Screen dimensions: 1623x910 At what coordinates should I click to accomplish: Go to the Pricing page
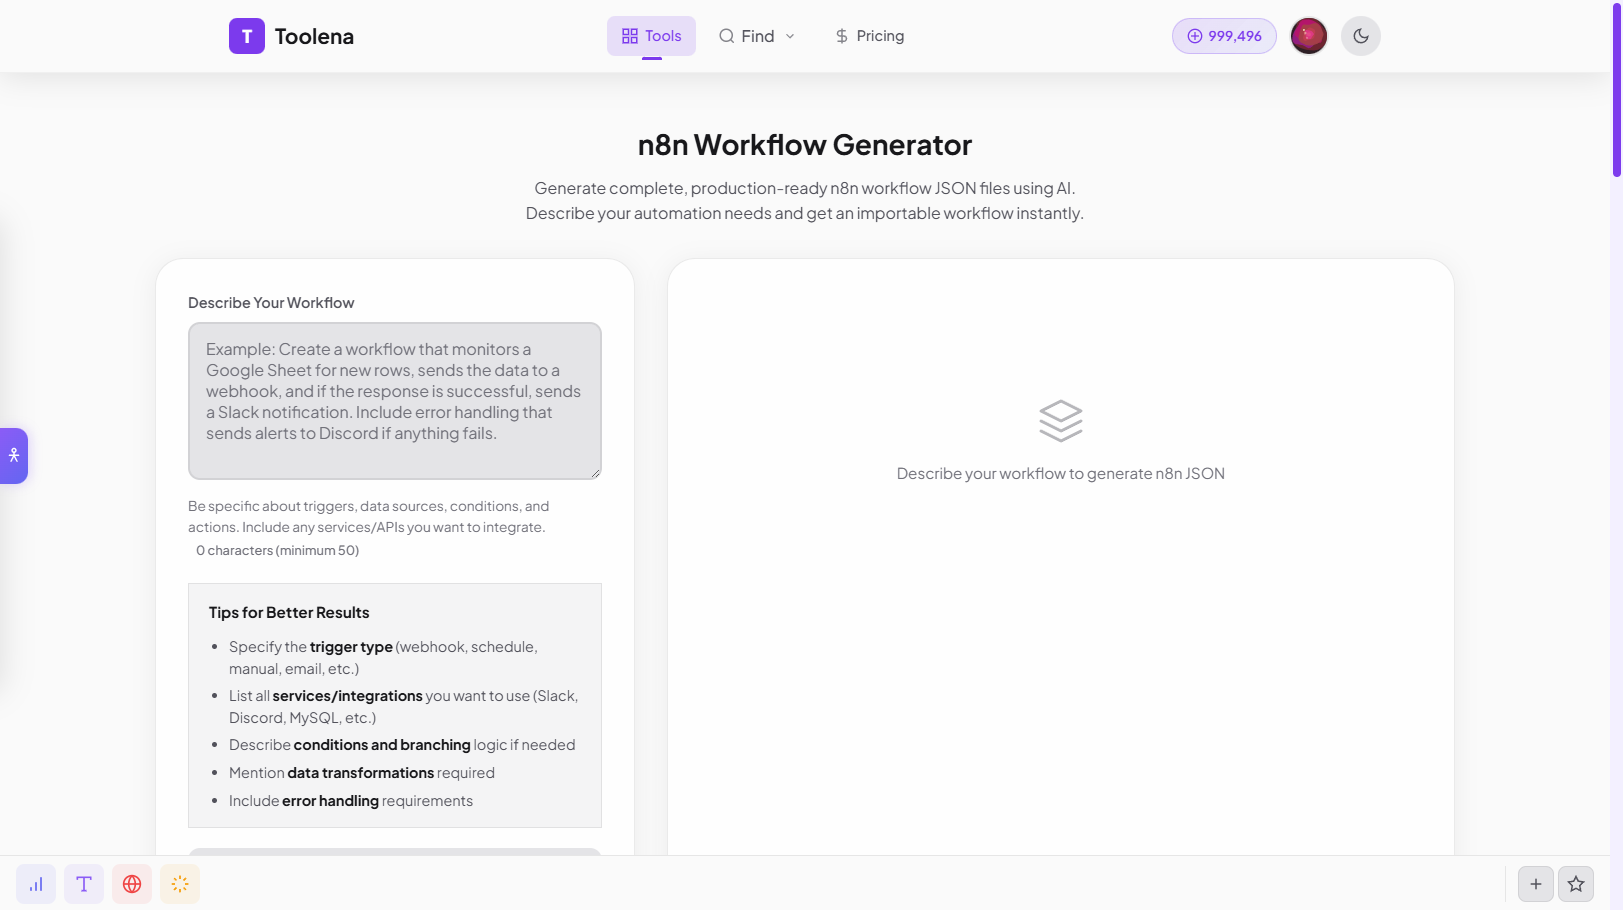point(869,36)
